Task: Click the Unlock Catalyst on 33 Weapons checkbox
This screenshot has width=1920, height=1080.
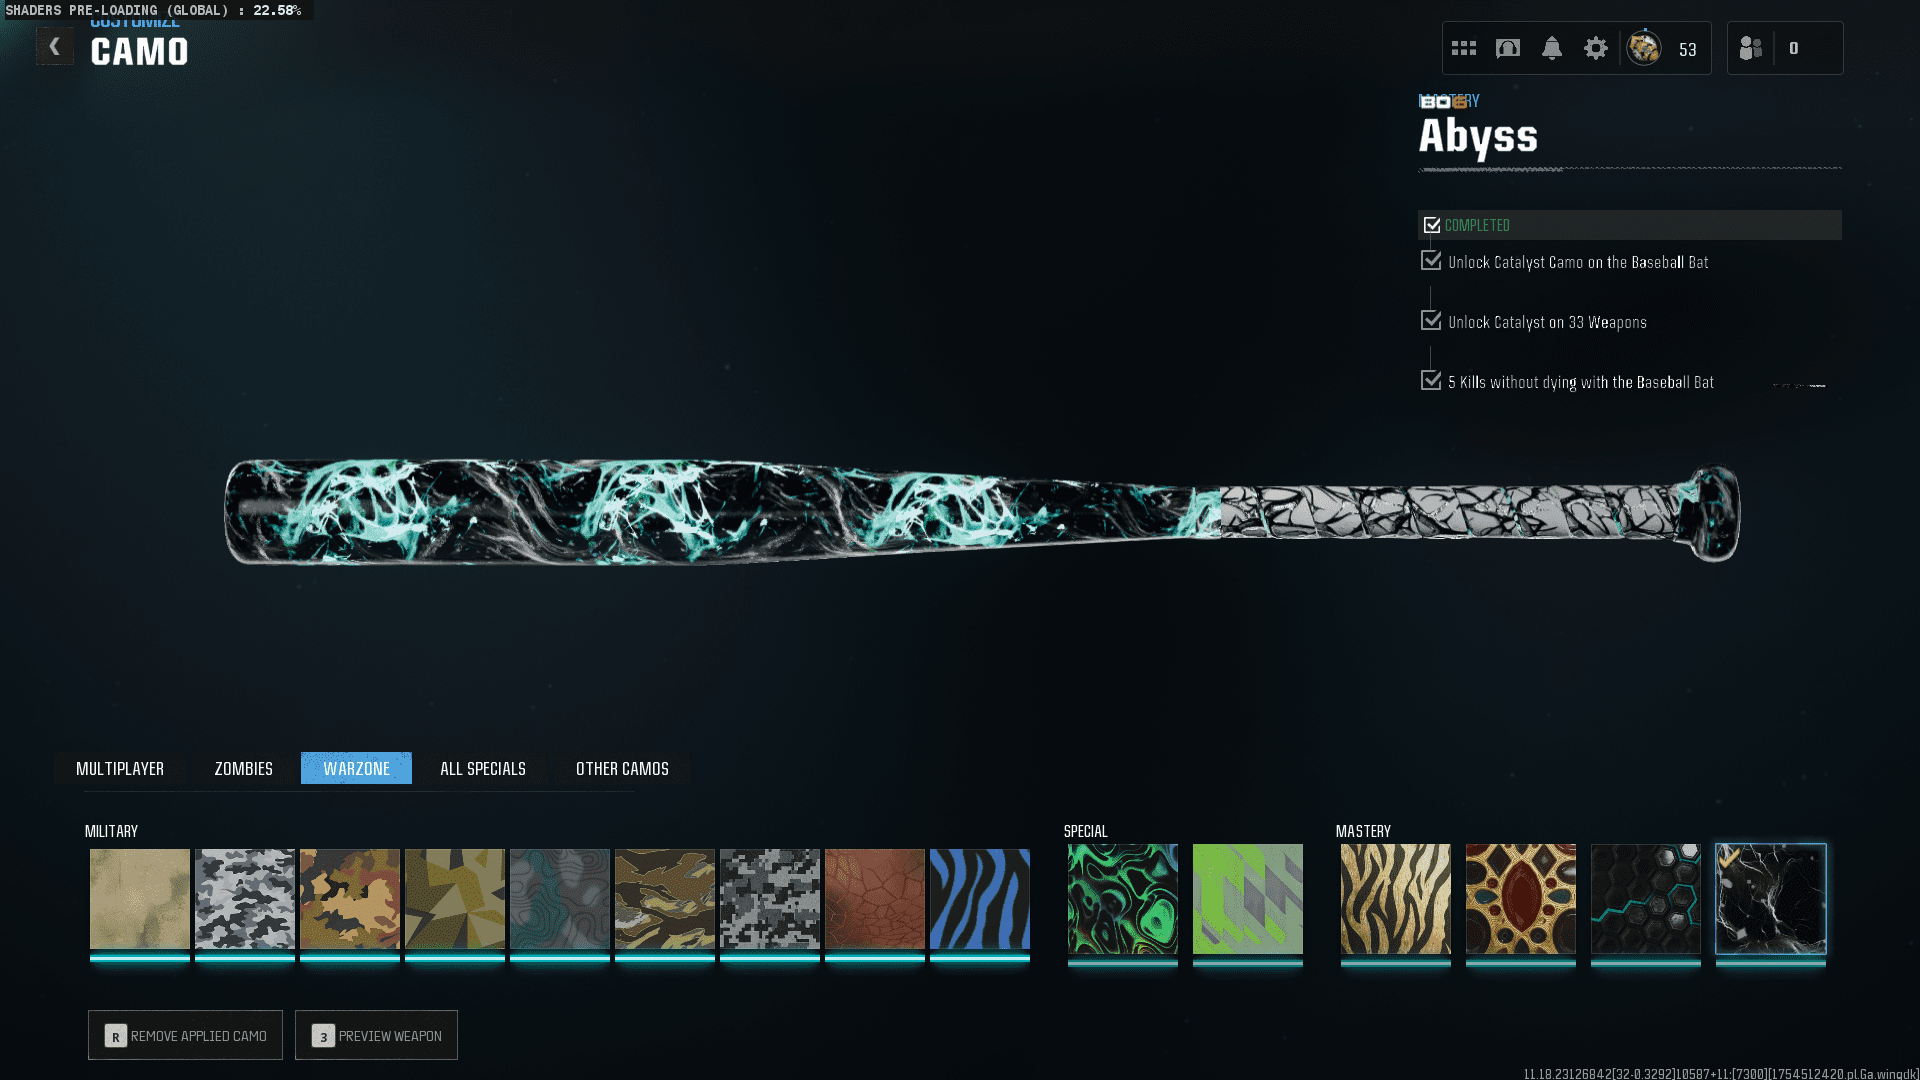Action: [1431, 321]
